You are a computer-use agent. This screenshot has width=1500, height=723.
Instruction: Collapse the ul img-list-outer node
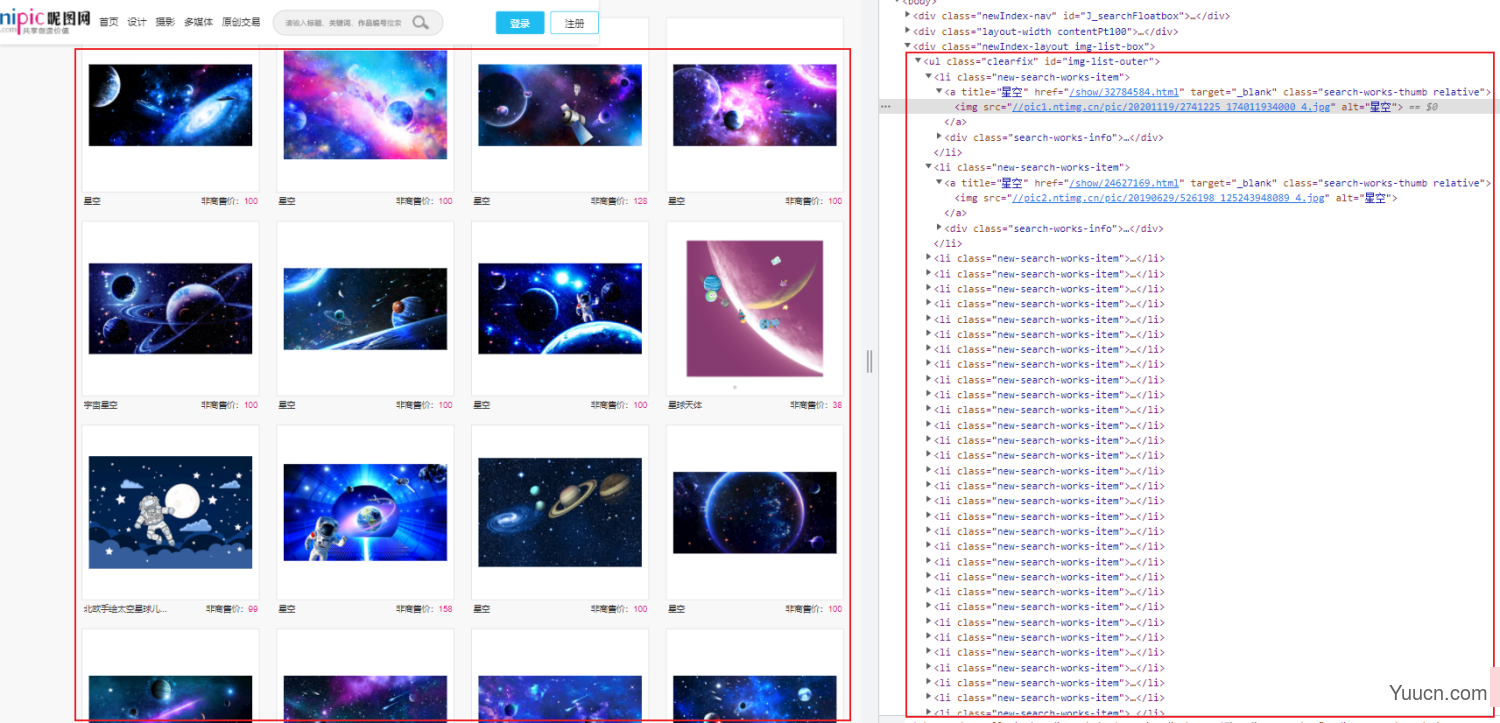pyautogui.click(x=918, y=61)
